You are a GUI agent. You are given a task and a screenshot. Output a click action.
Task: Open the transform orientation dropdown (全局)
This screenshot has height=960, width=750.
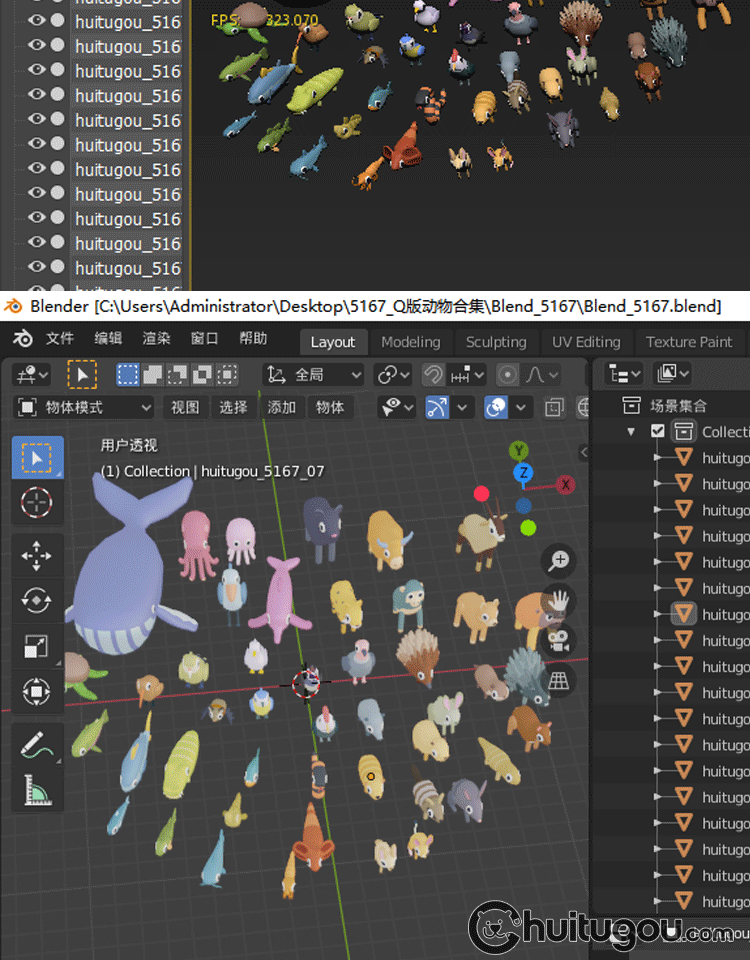pos(314,375)
